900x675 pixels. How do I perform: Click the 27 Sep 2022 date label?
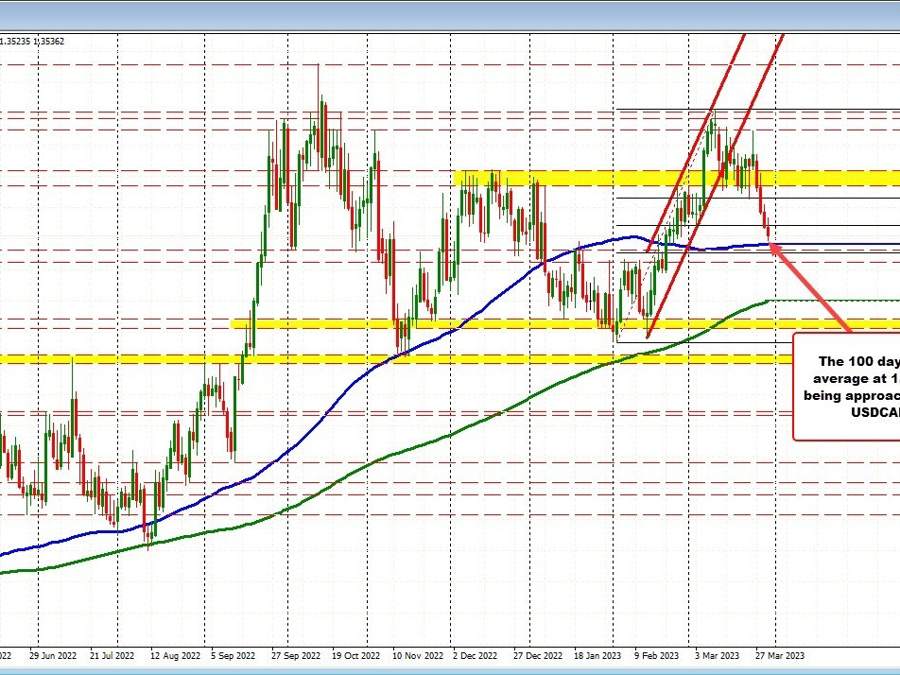point(294,656)
